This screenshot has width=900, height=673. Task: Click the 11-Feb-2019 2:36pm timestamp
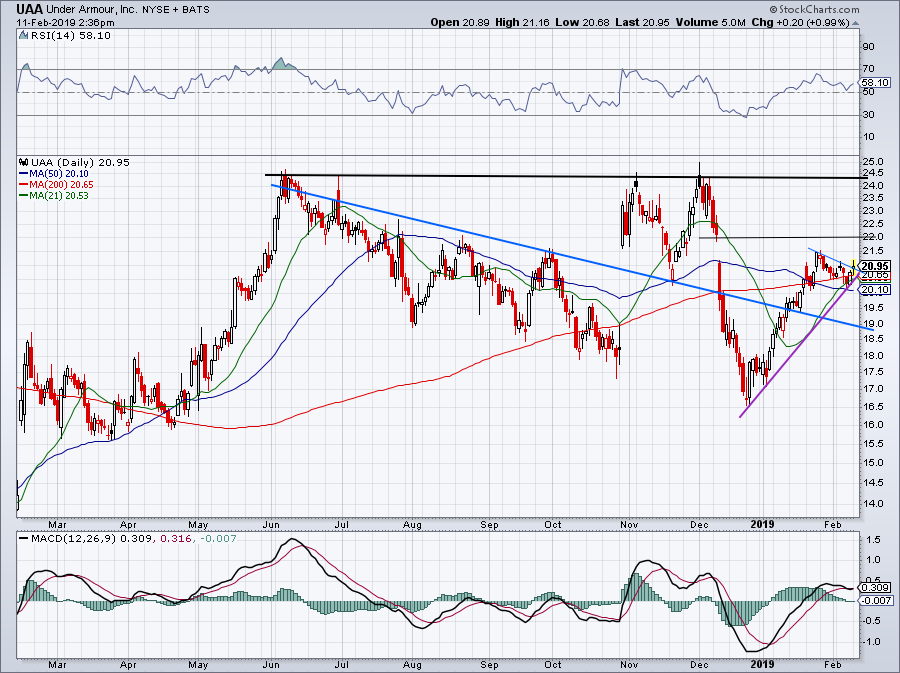[x=65, y=23]
